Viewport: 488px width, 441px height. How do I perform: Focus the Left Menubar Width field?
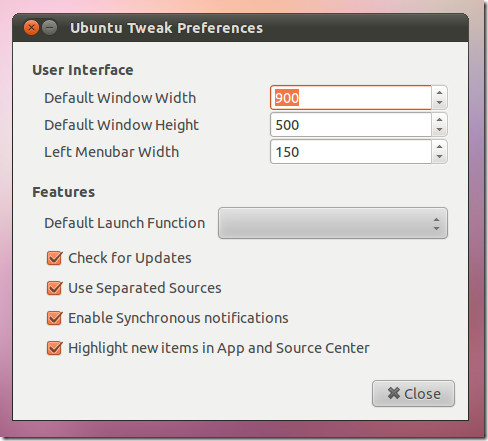click(351, 152)
